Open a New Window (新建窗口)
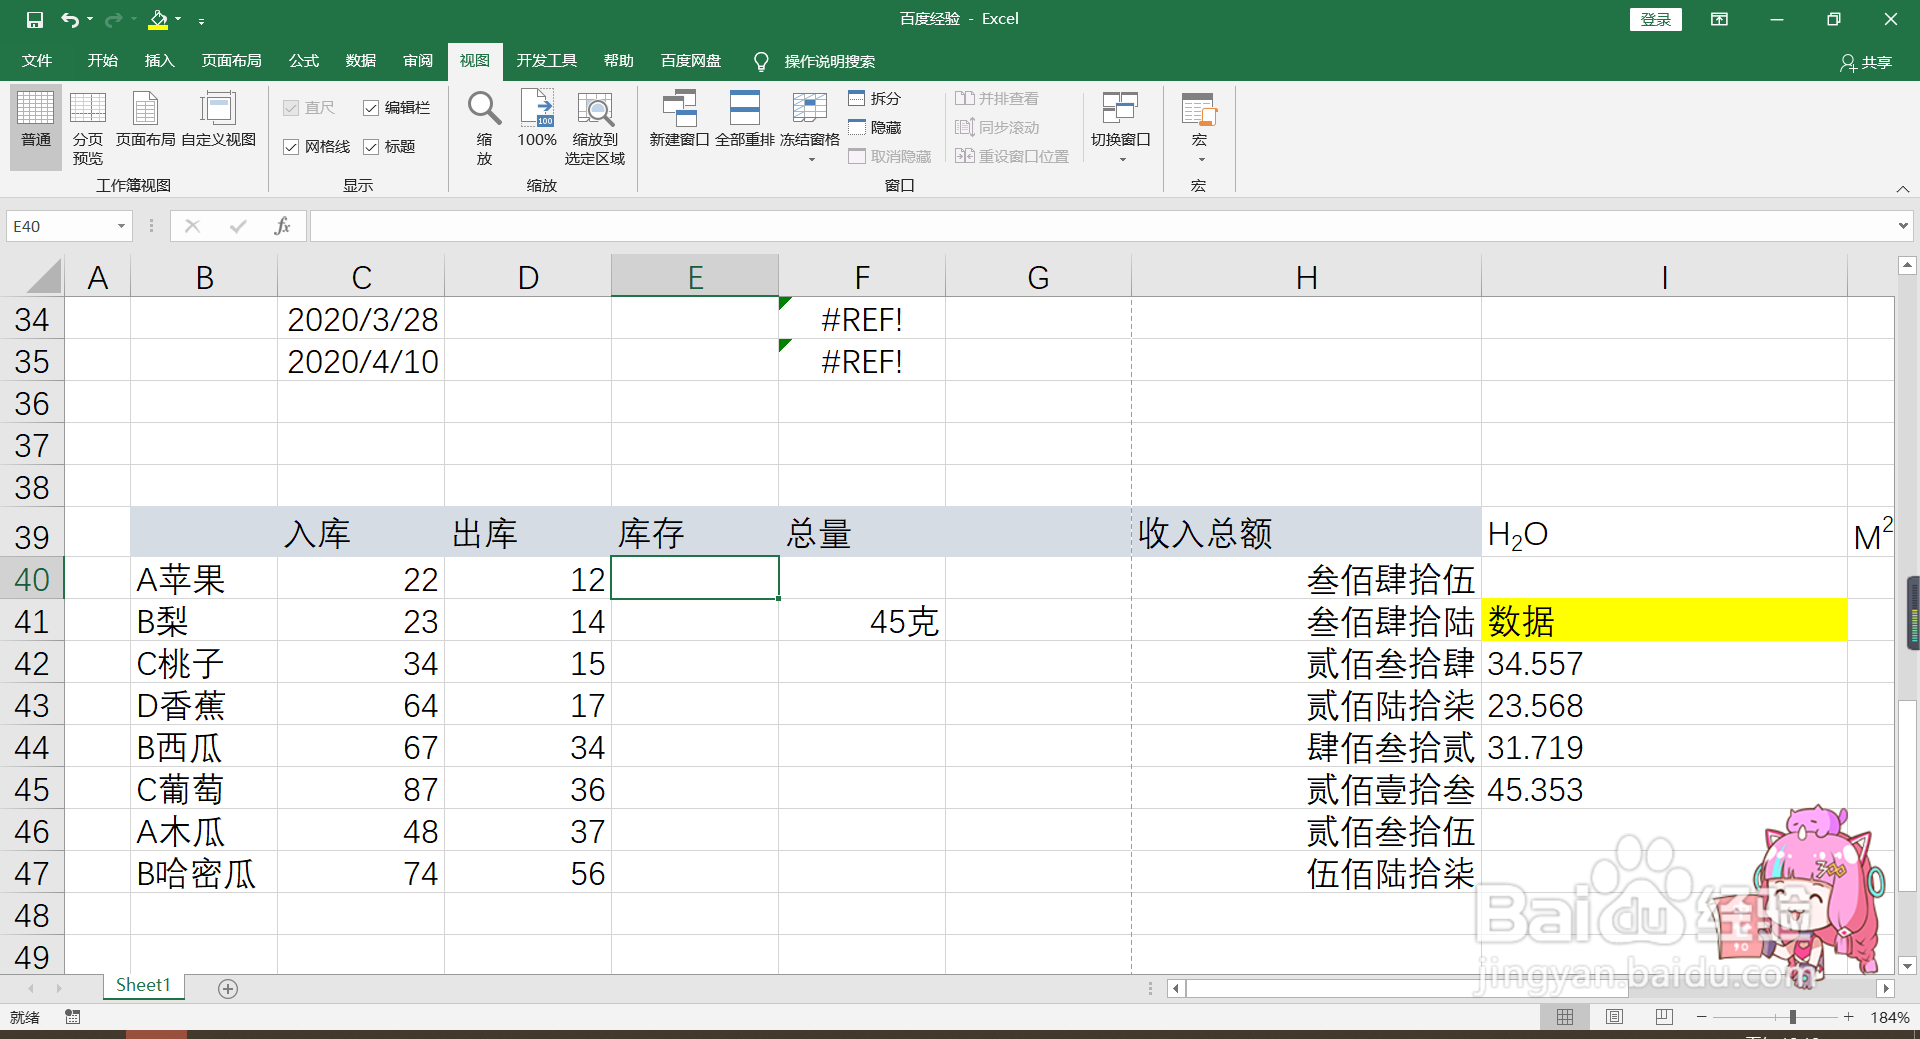This screenshot has width=1920, height=1039. tap(679, 120)
